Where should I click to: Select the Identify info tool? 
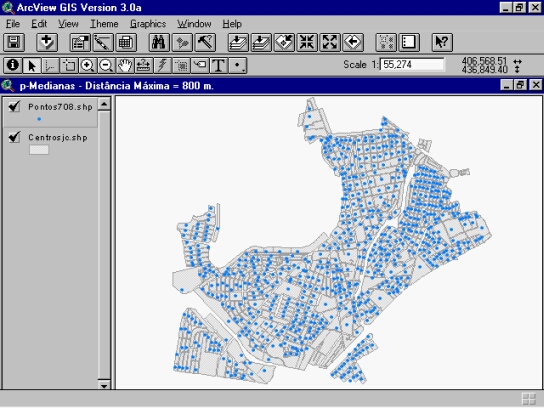(x=13, y=65)
